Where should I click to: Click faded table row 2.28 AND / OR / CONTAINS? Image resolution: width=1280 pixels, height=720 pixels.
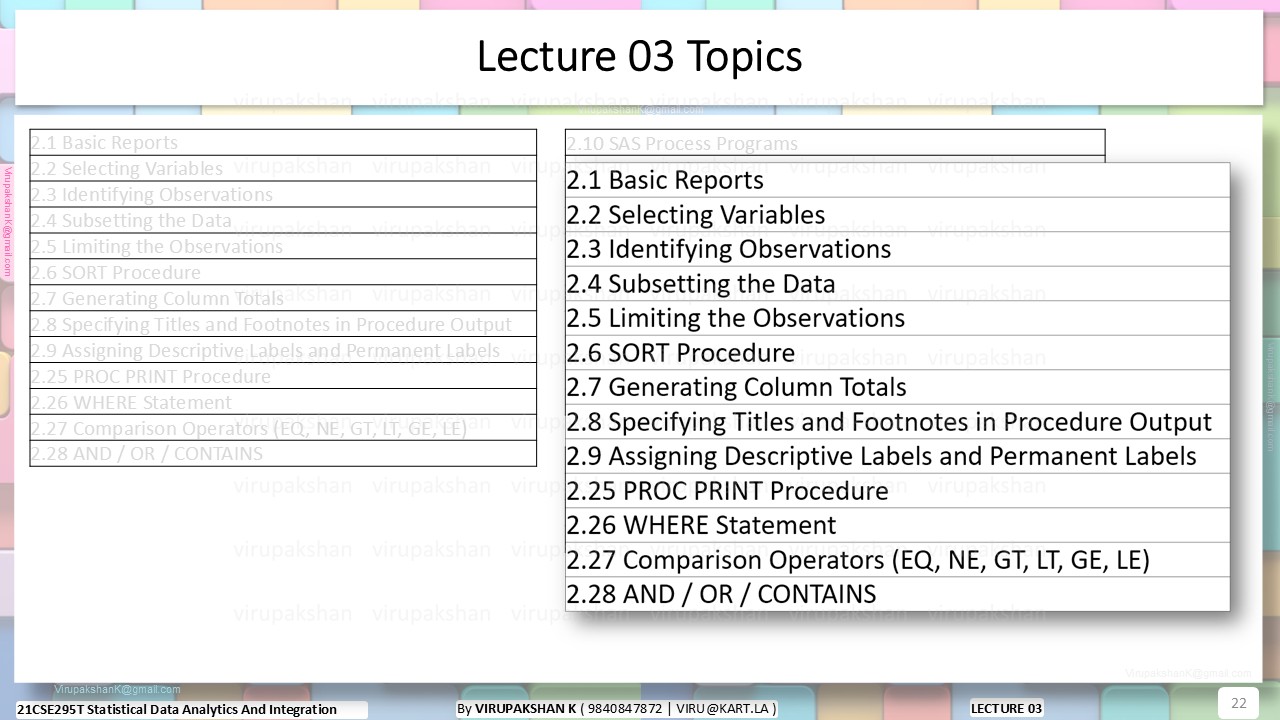(283, 454)
